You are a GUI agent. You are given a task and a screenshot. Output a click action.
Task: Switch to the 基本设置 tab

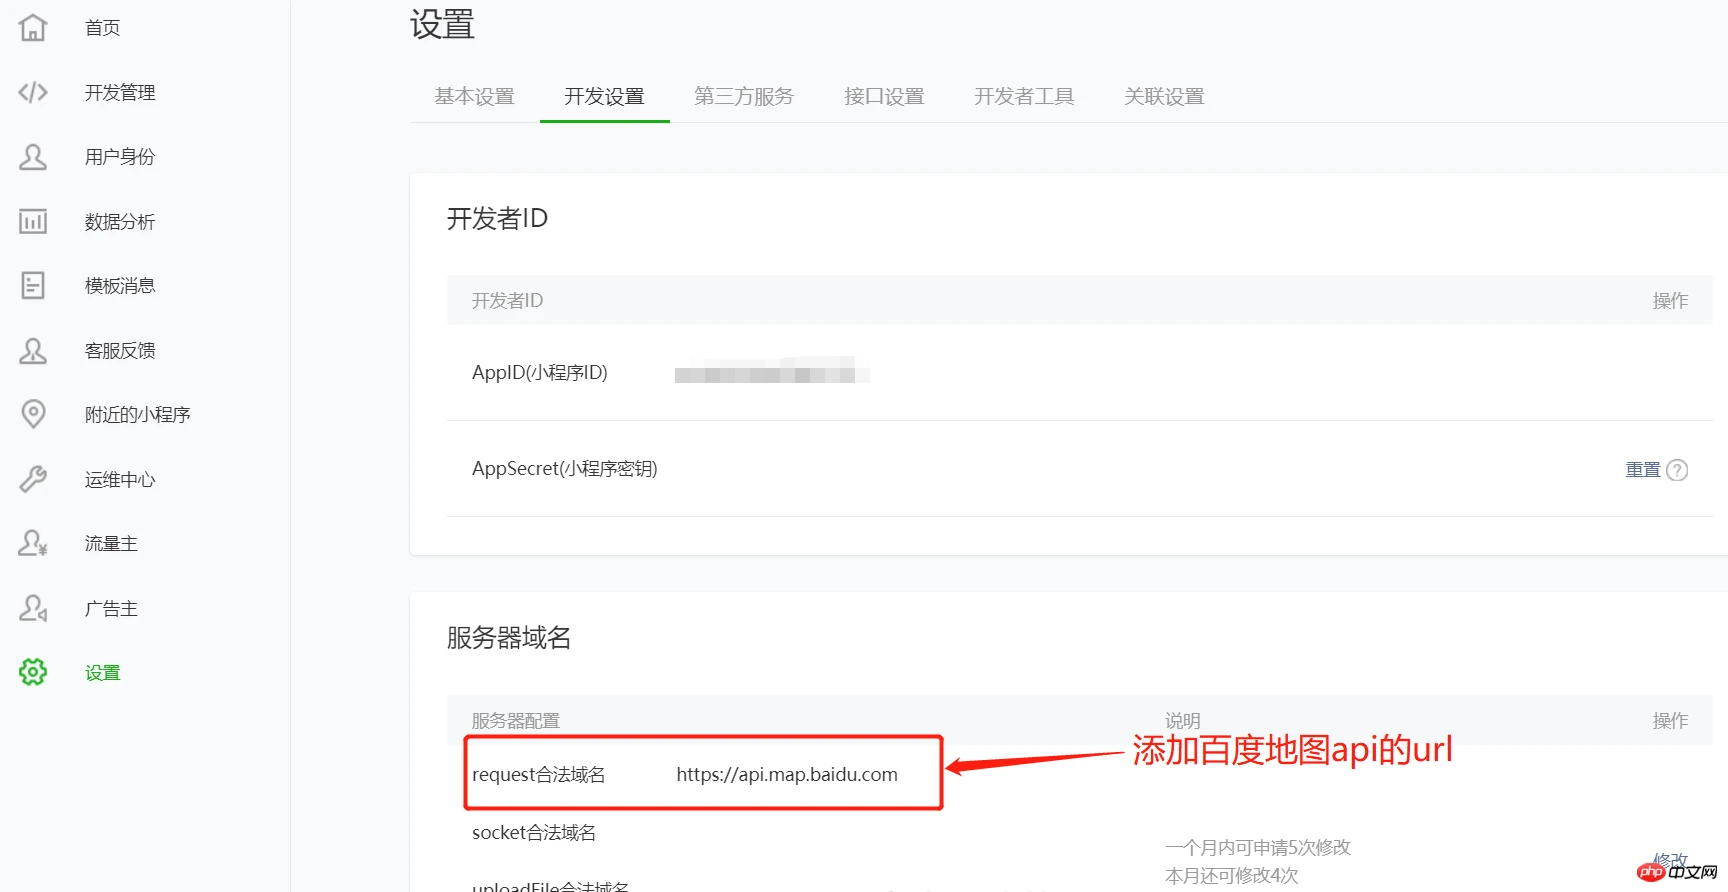pyautogui.click(x=474, y=96)
